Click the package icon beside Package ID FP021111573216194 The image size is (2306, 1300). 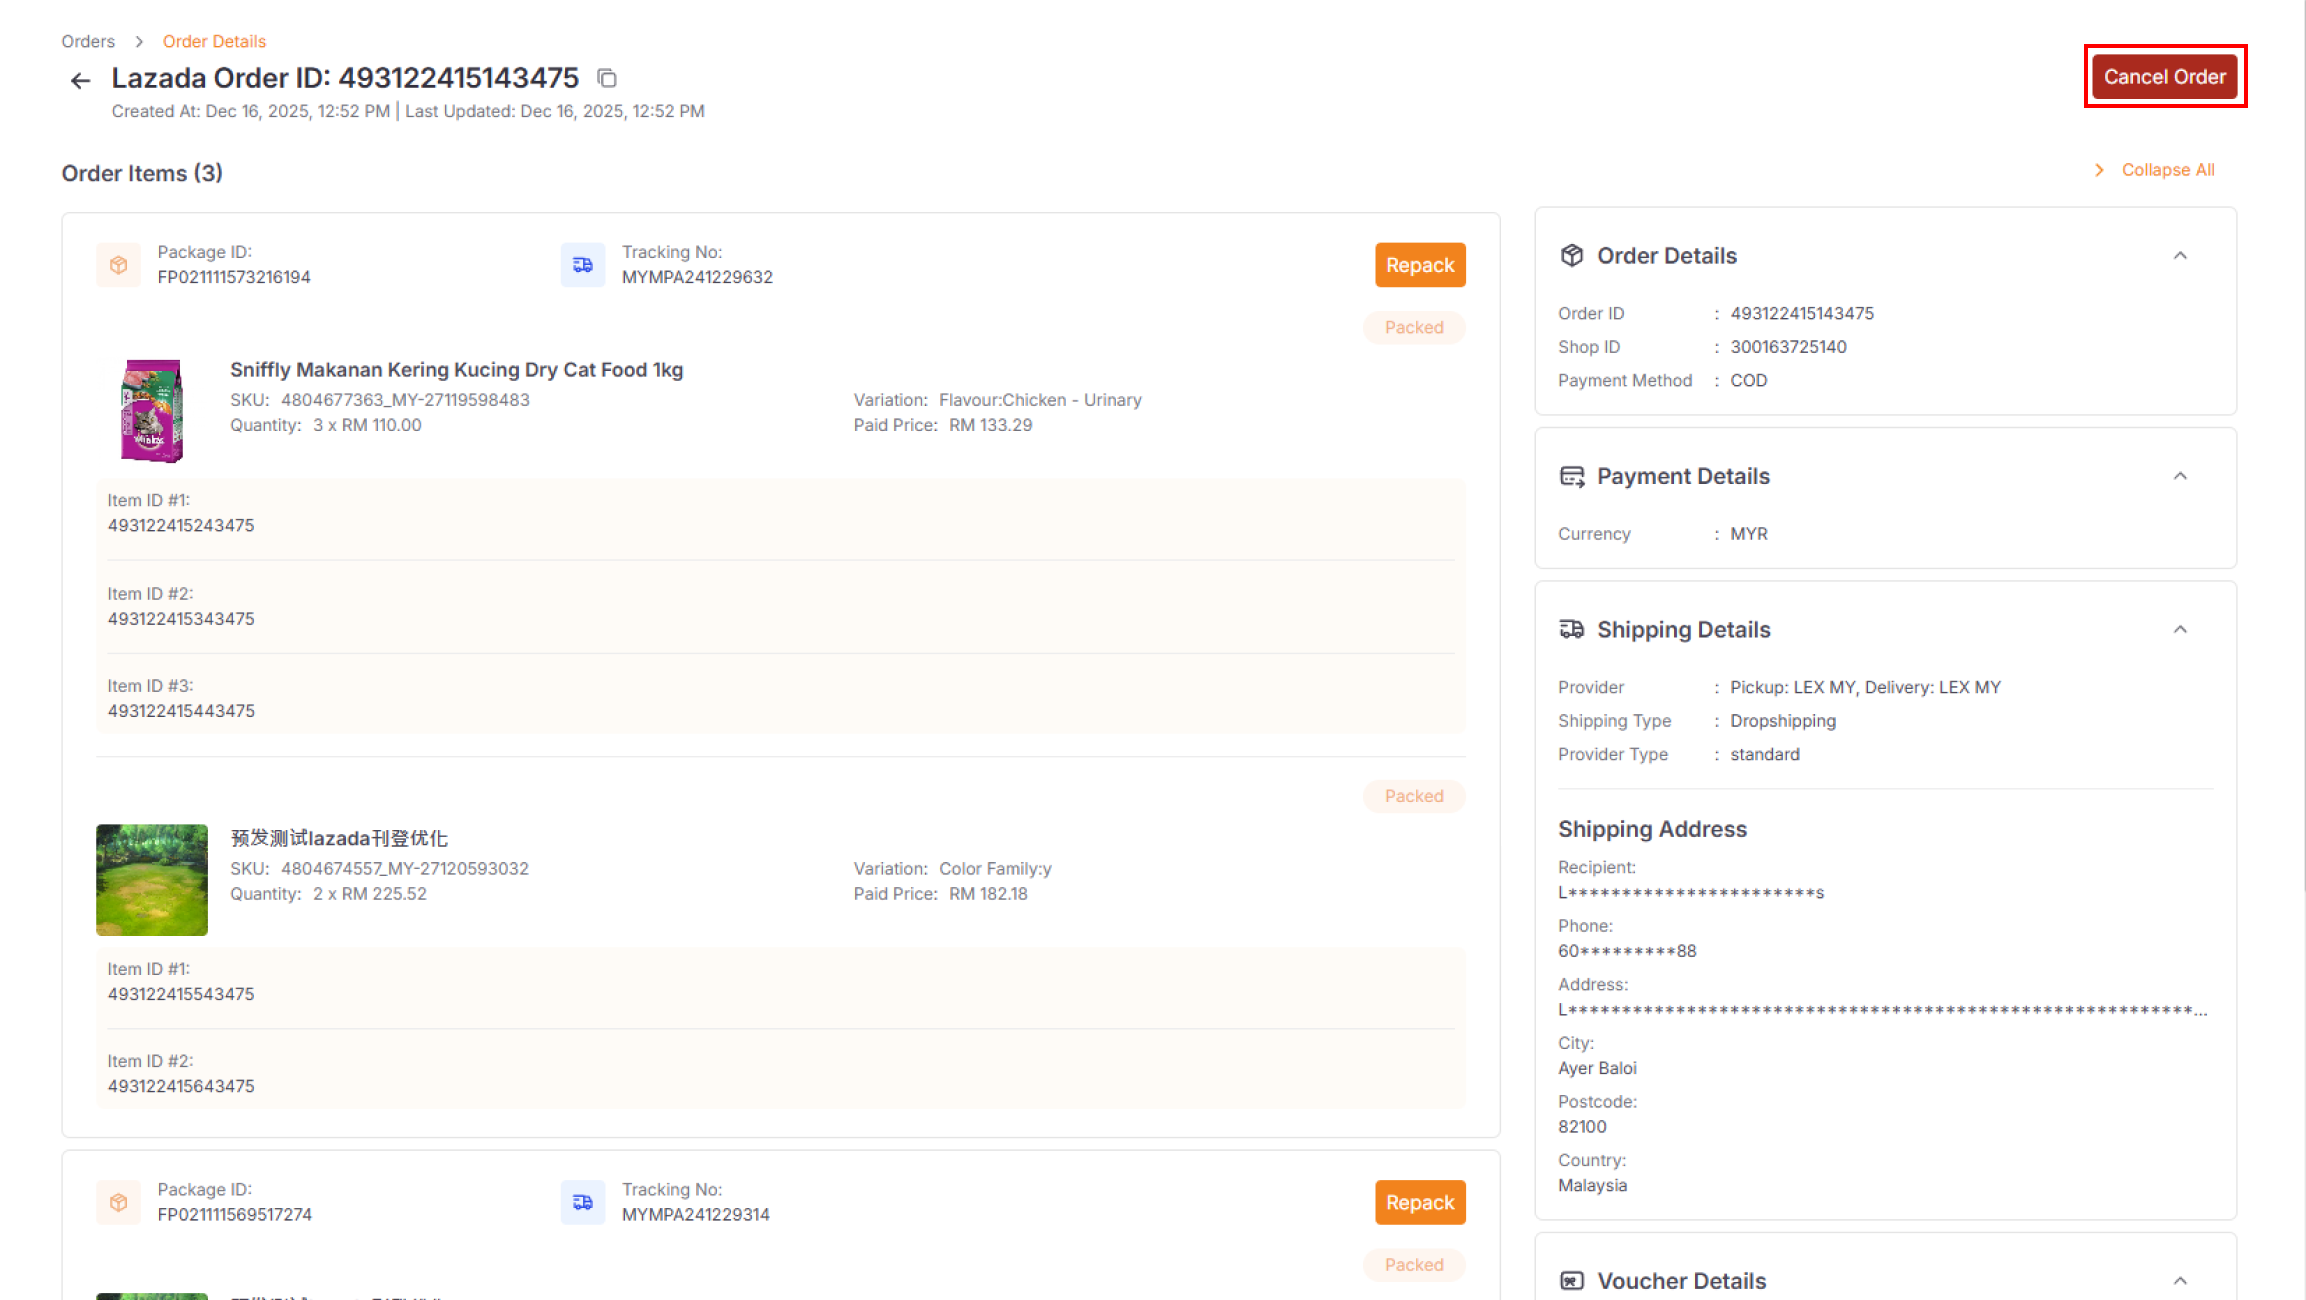(x=118, y=264)
